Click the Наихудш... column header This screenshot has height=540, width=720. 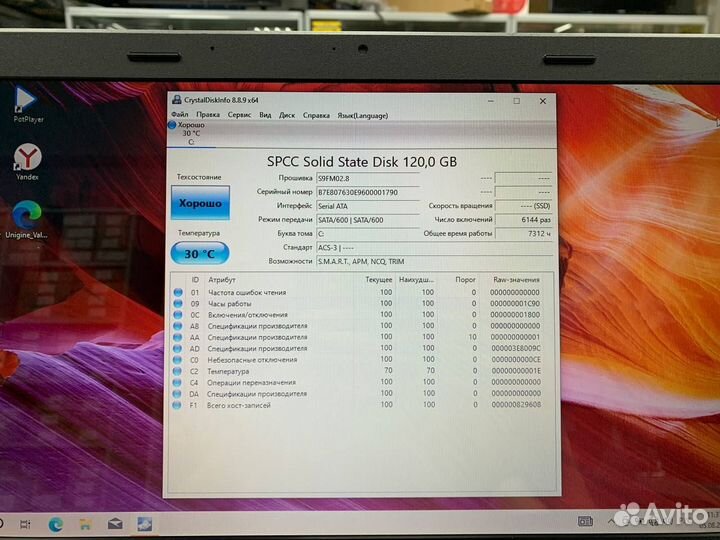(x=416, y=280)
